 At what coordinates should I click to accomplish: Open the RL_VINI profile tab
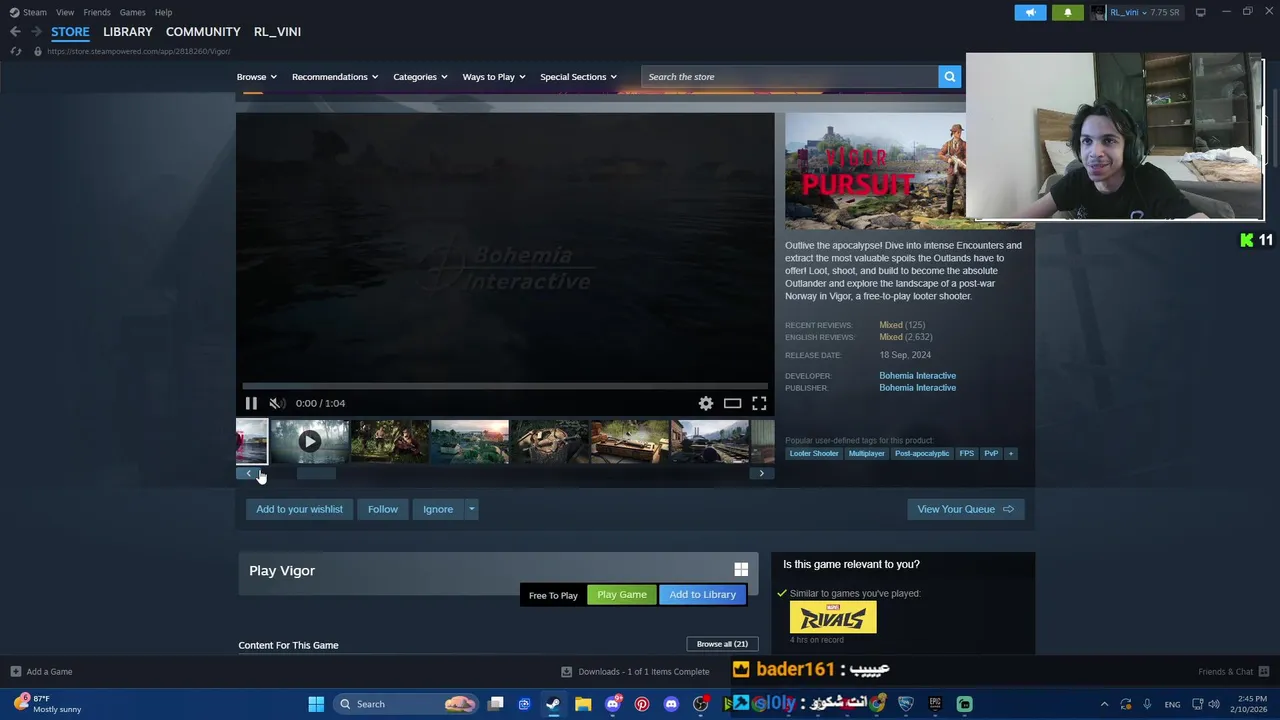[x=277, y=32]
